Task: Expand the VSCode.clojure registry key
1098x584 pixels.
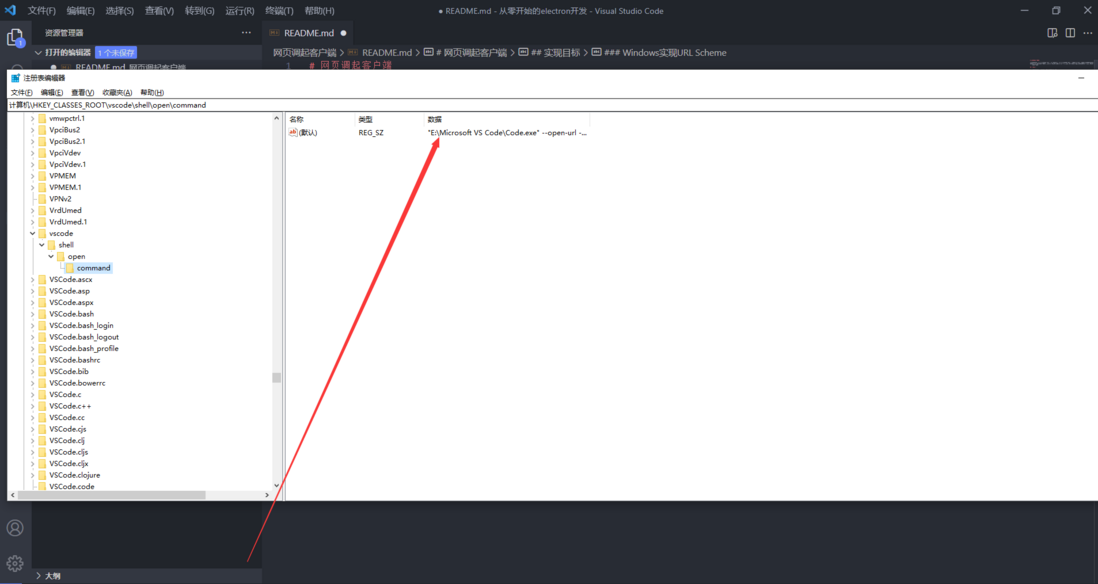Action: tap(32, 475)
